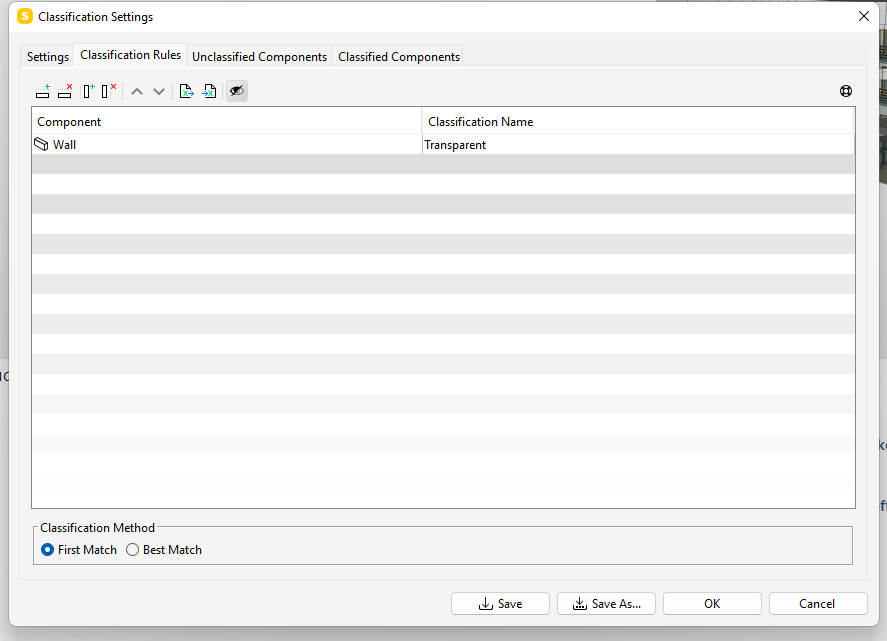Screen dimensions: 887x641
Task: Open help via the lifebuoy icon
Action: 846,91
